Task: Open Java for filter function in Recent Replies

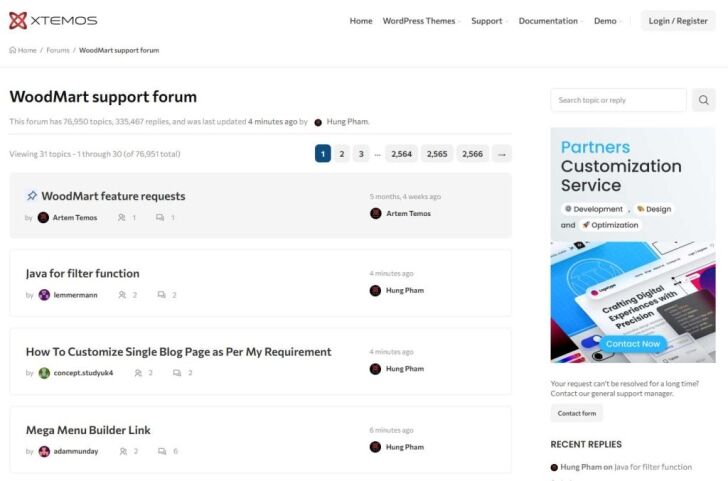Action: 653,467
